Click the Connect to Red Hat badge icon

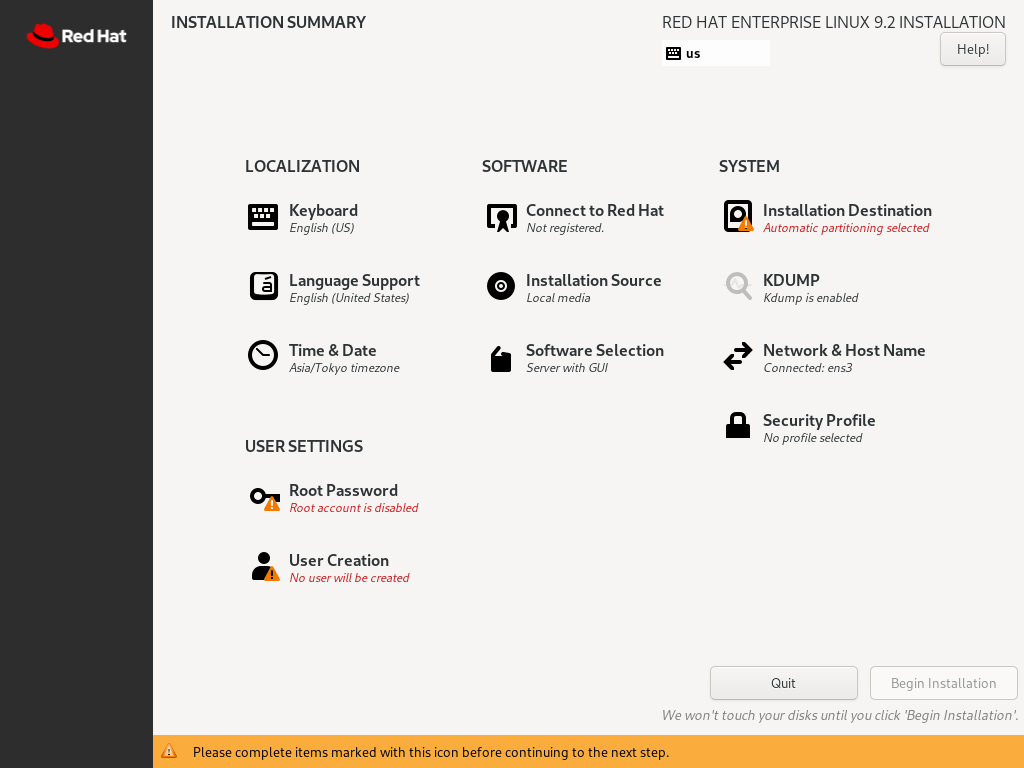pyautogui.click(x=500, y=216)
